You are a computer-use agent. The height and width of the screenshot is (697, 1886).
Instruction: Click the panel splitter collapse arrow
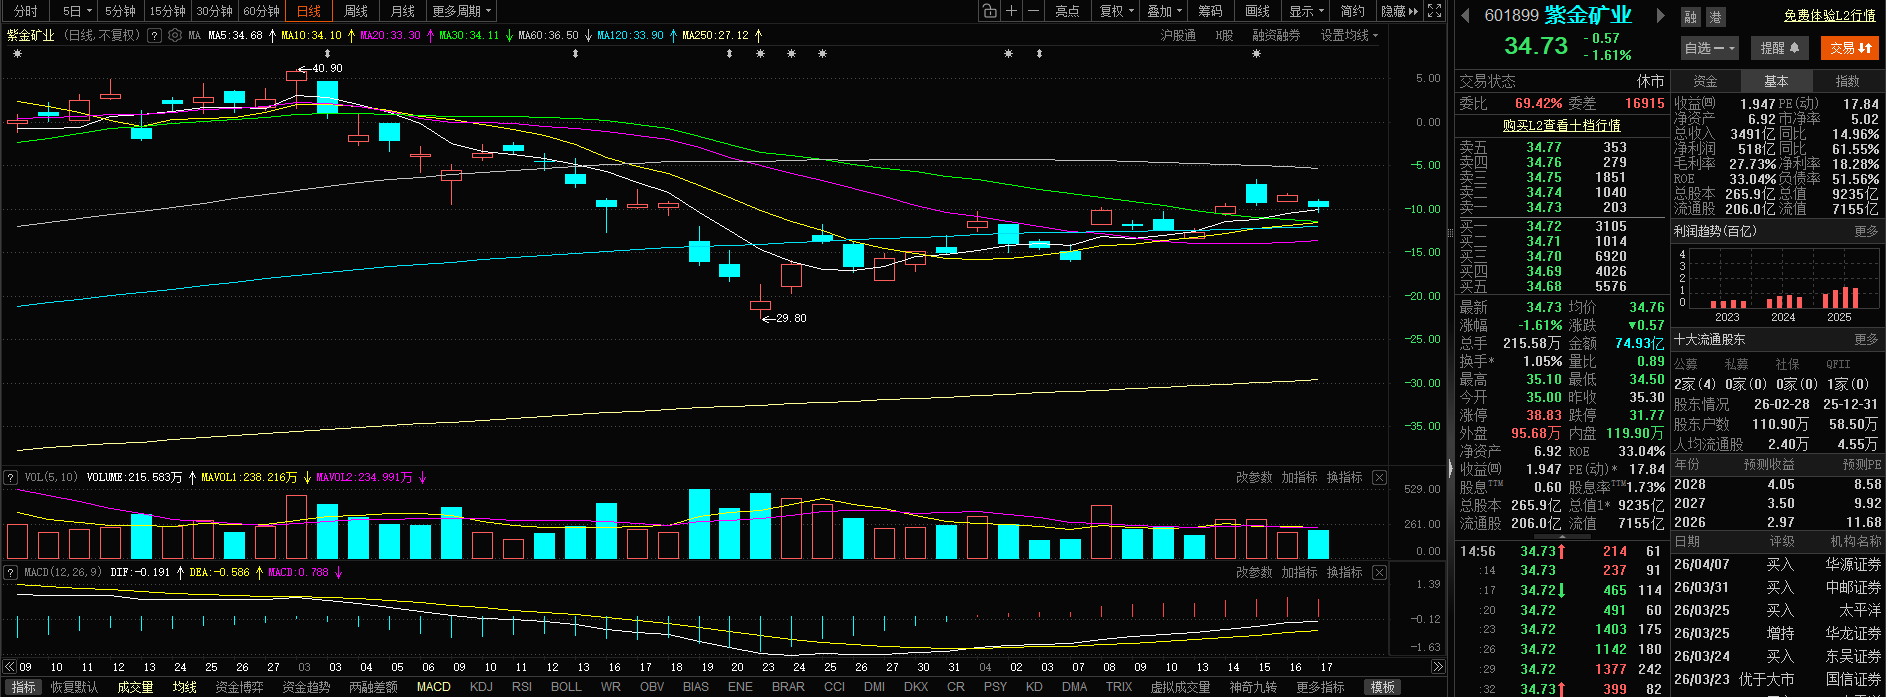1450,467
